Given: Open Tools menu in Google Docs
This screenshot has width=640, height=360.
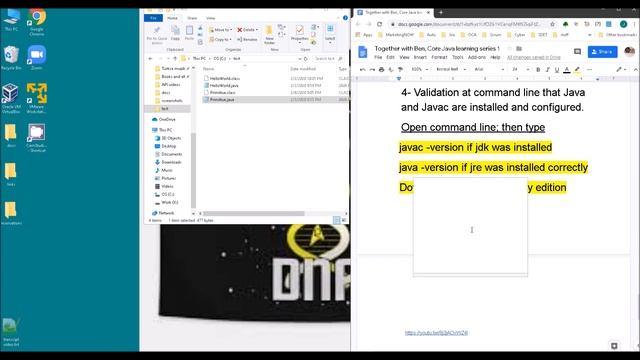Looking at the screenshot, I should 458,58.
